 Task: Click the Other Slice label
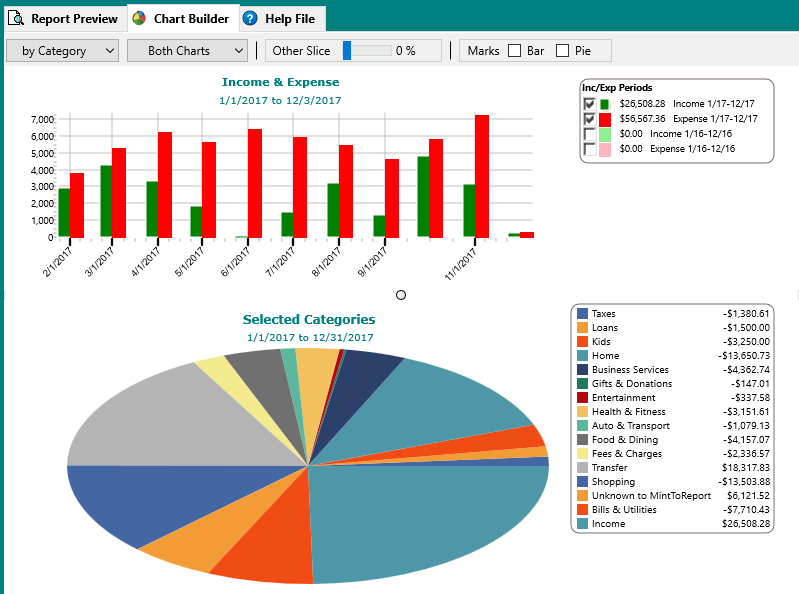tap(301, 51)
